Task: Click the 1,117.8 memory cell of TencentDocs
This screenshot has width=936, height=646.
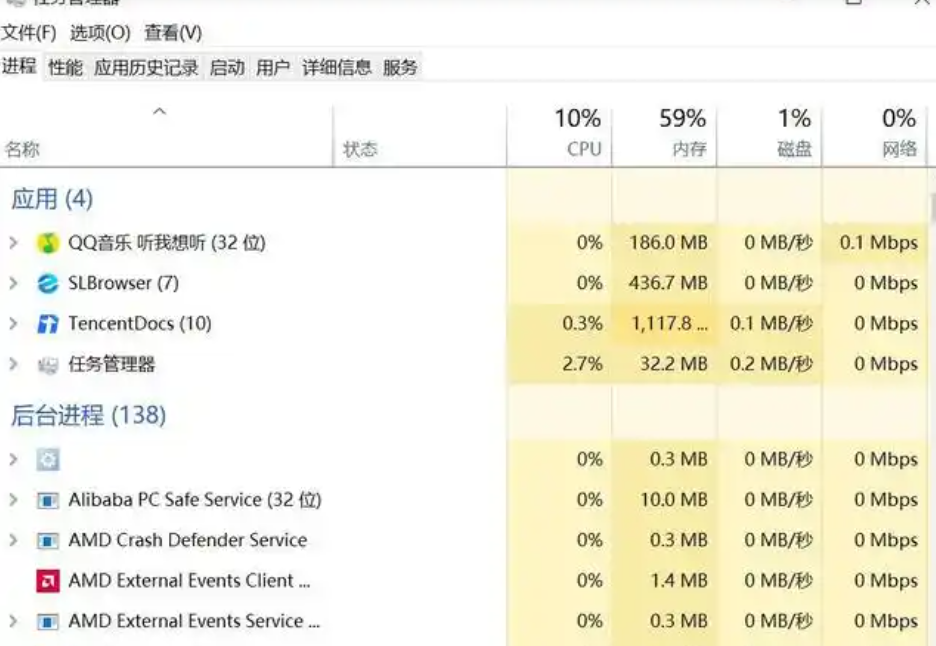Action: 664,324
